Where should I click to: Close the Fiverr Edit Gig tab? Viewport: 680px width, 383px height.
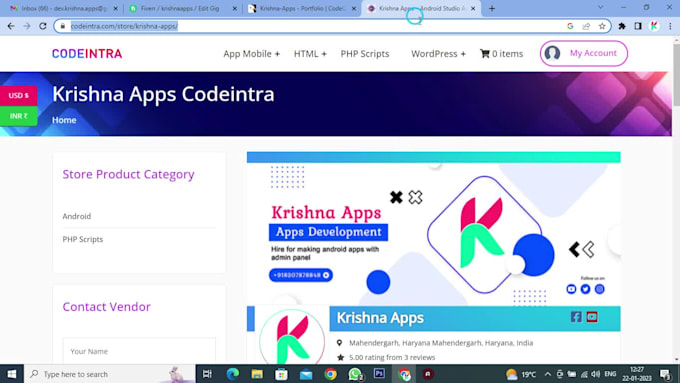(x=235, y=8)
